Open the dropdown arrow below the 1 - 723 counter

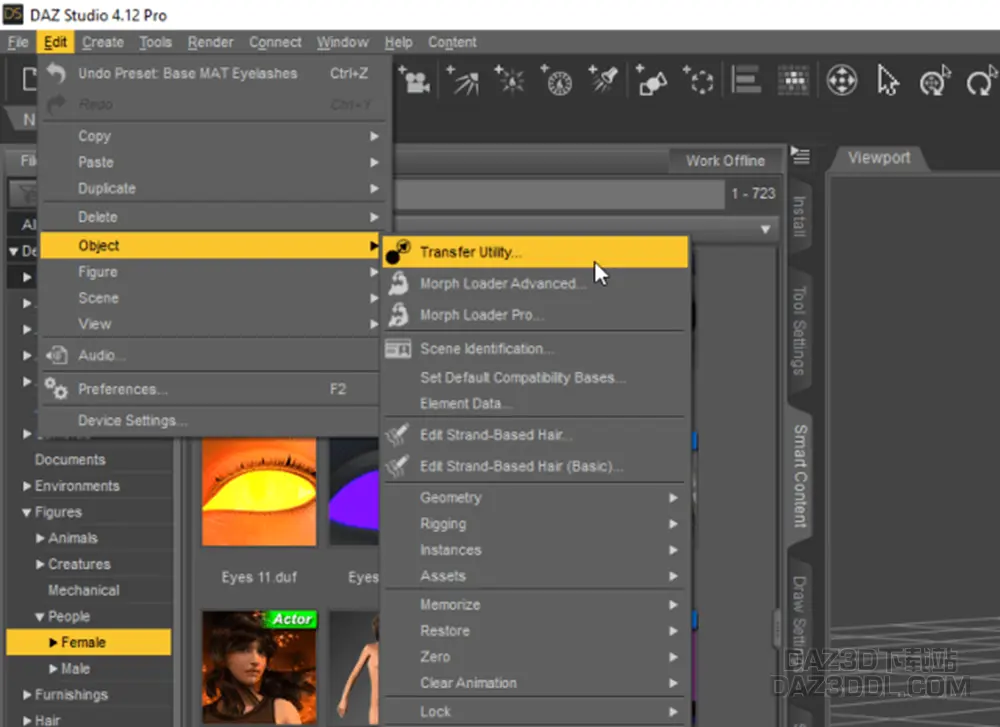coord(765,229)
